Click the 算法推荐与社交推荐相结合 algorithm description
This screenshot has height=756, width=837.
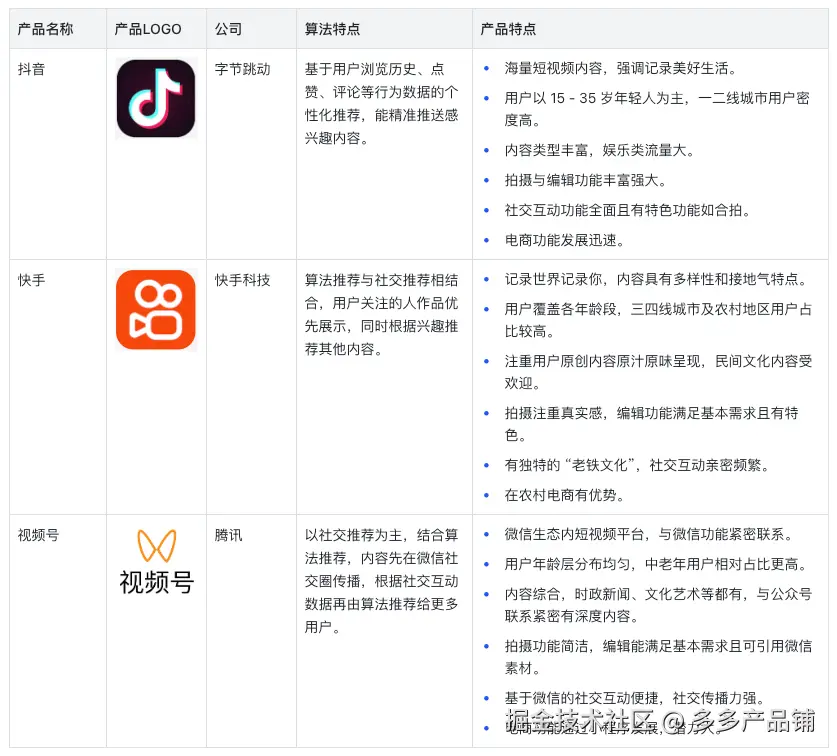pos(382,314)
